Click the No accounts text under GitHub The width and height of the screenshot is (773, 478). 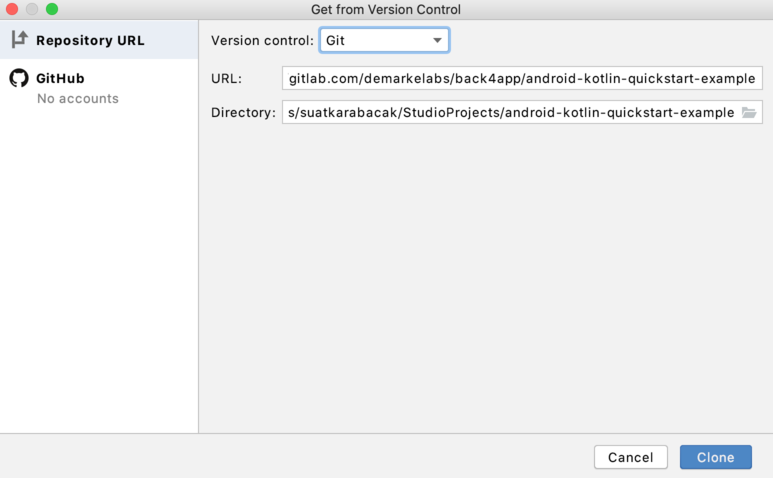(78, 99)
